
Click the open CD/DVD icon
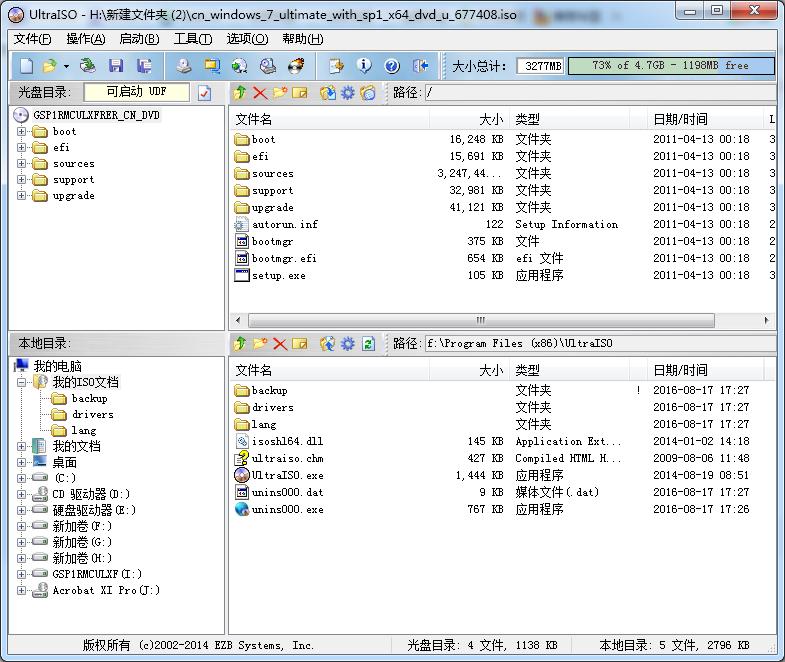coord(88,66)
